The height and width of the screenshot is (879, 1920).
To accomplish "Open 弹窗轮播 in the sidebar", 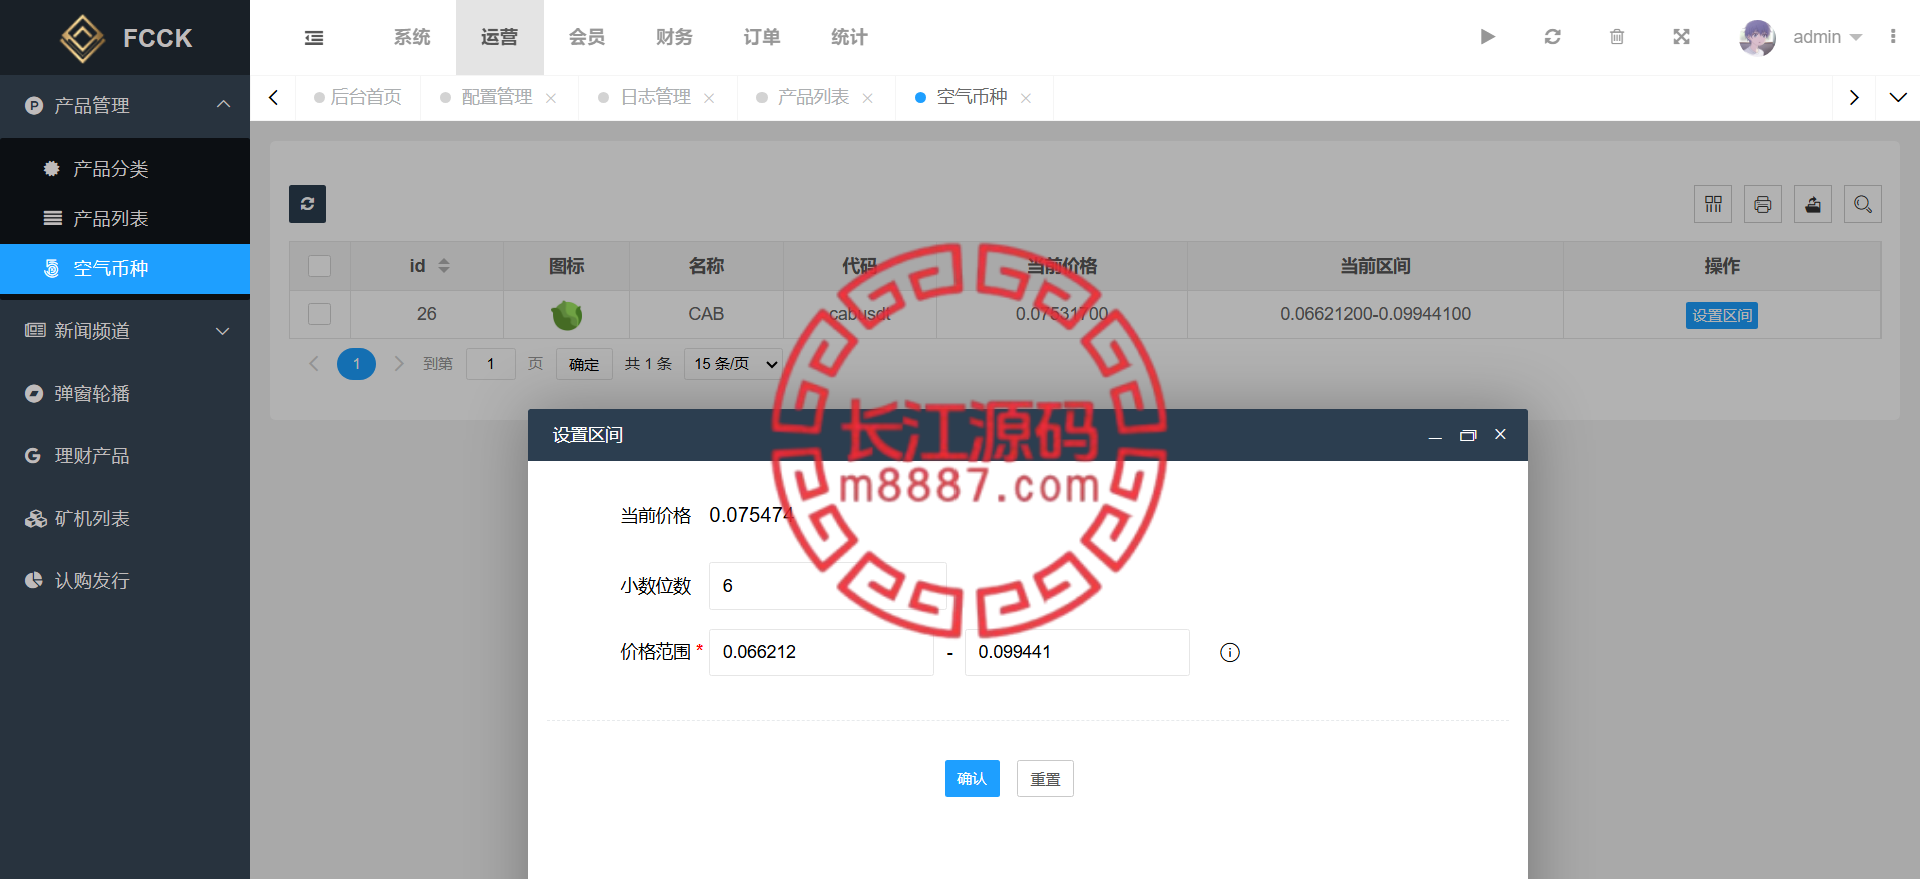I will [125, 394].
